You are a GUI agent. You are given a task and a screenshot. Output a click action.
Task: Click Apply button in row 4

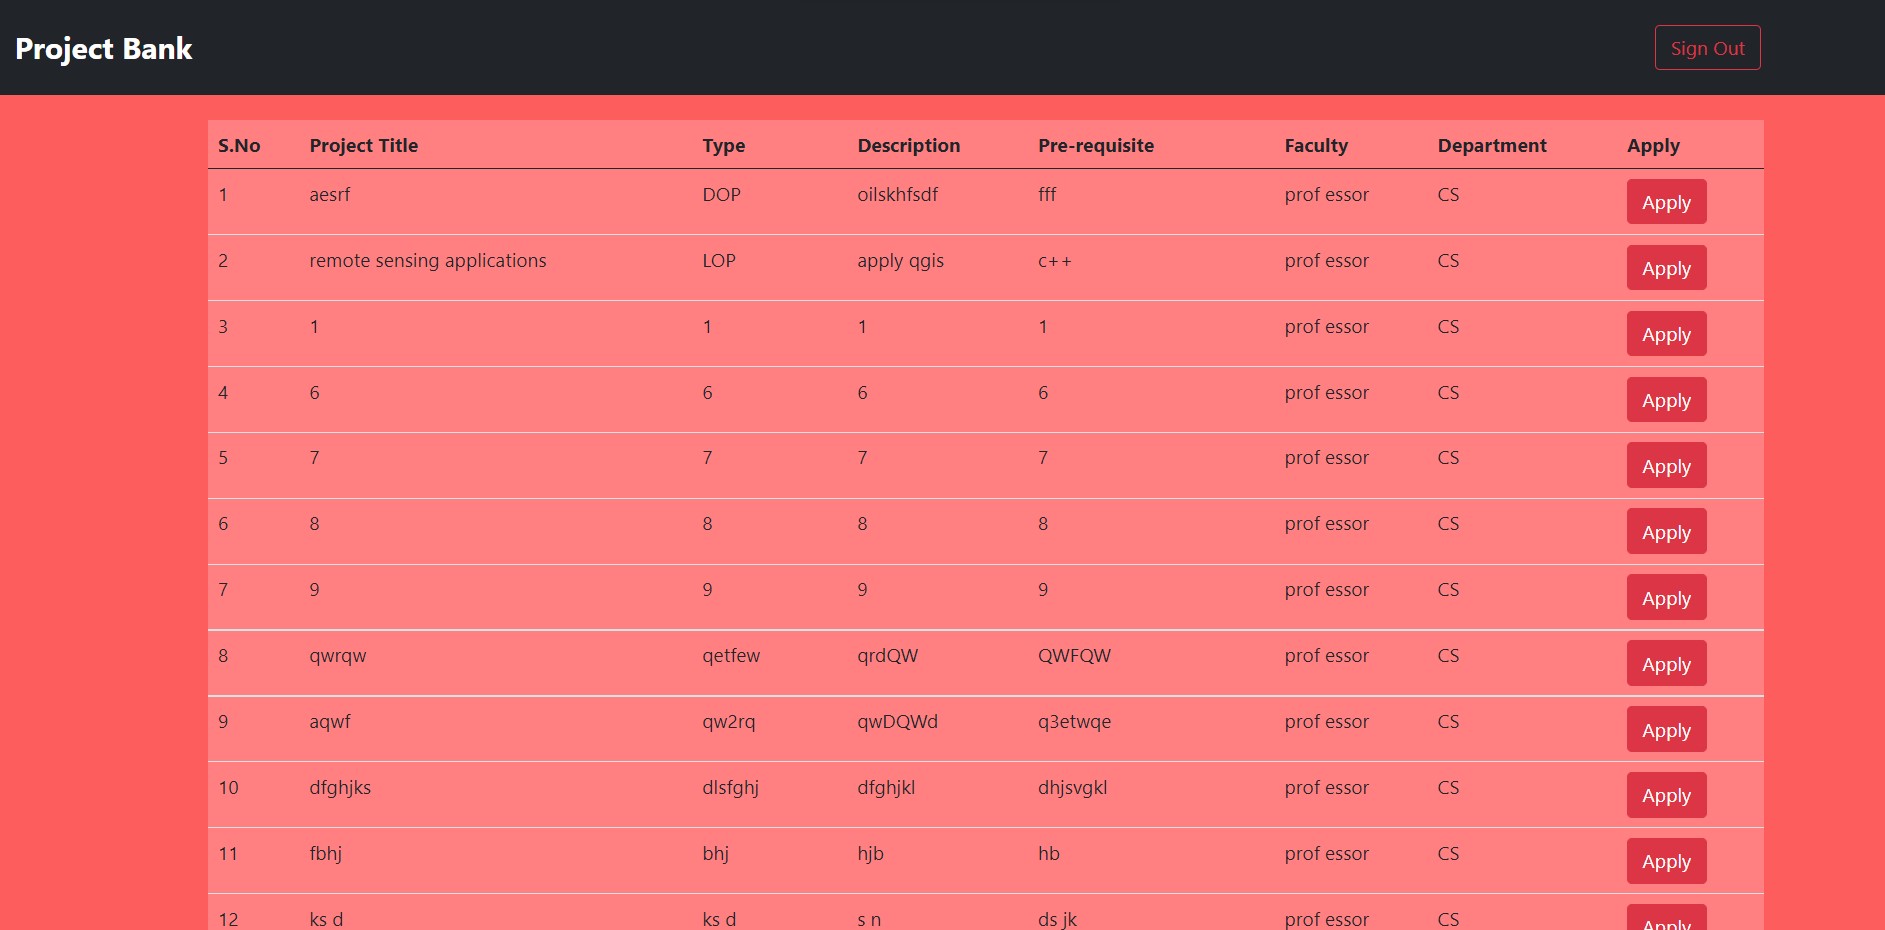(x=1666, y=400)
